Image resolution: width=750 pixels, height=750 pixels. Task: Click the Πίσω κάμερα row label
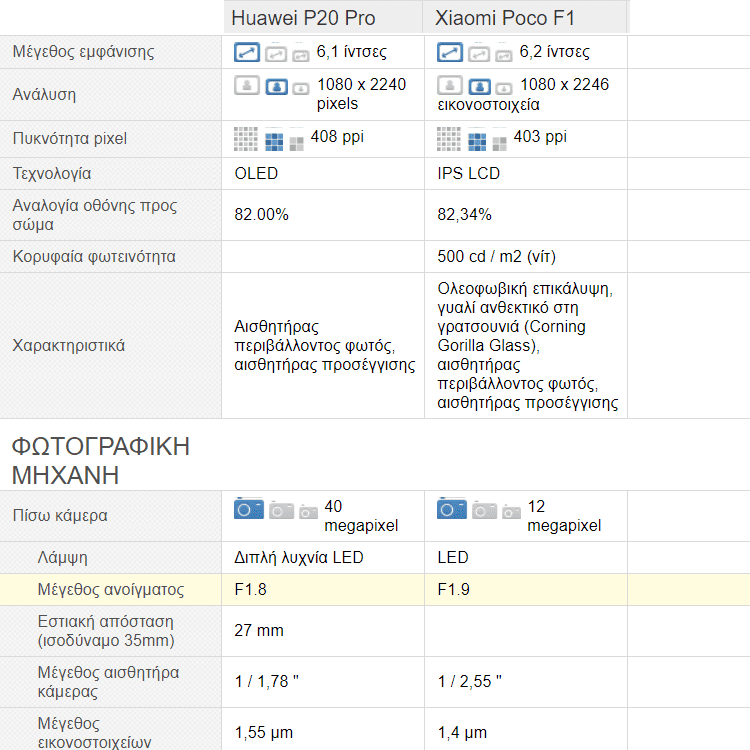(60, 516)
